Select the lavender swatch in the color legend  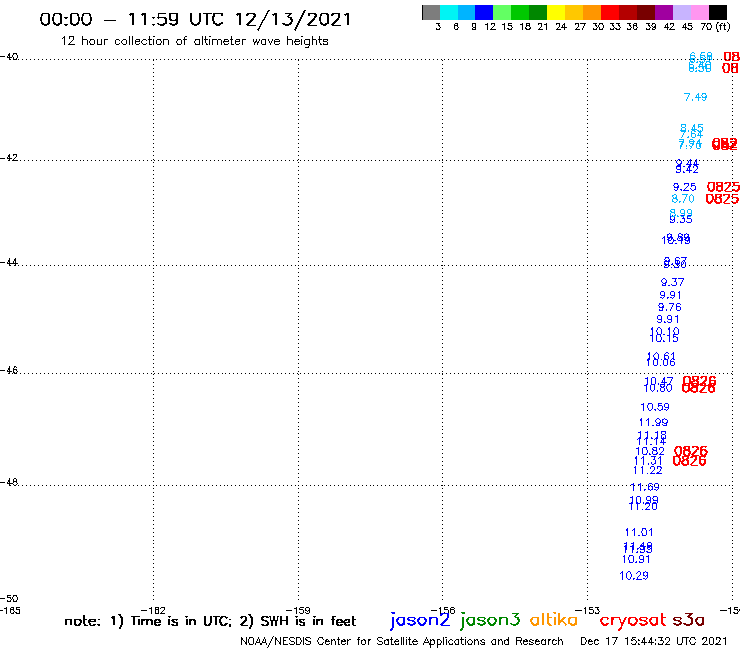point(681,12)
